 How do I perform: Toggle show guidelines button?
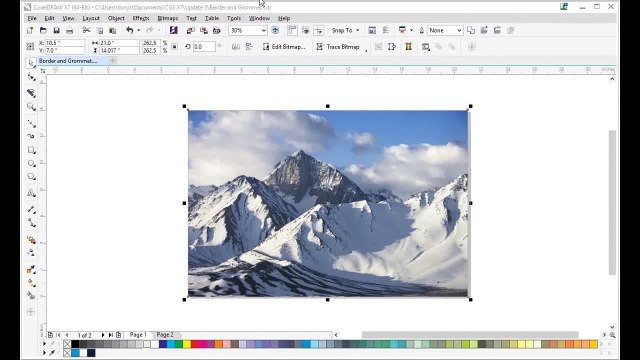[x=319, y=30]
